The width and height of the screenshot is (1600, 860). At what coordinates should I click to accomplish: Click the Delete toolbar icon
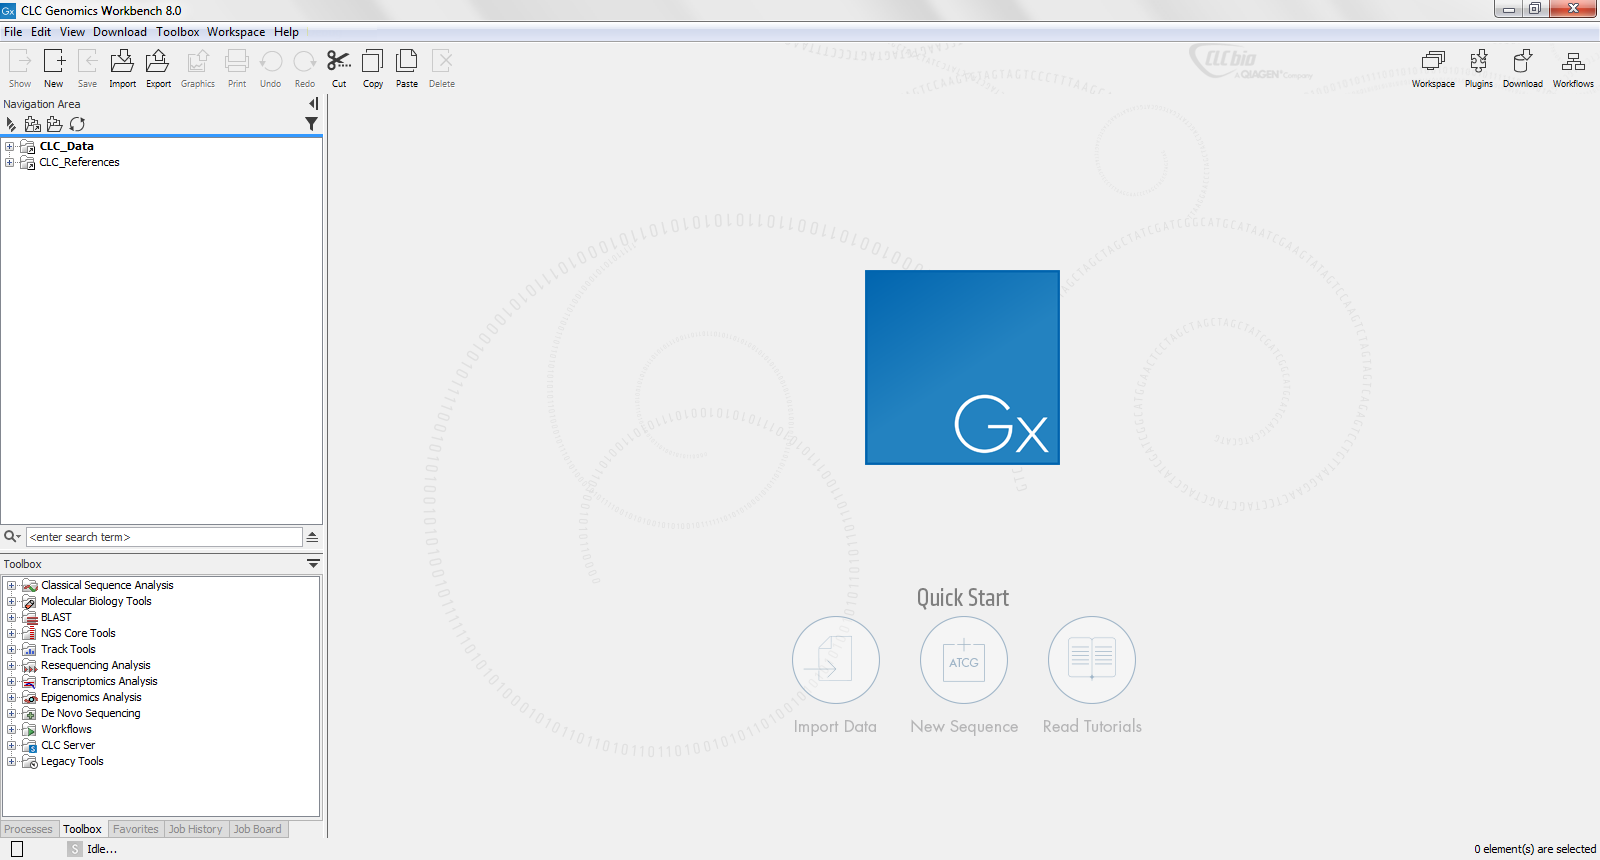[x=442, y=68]
